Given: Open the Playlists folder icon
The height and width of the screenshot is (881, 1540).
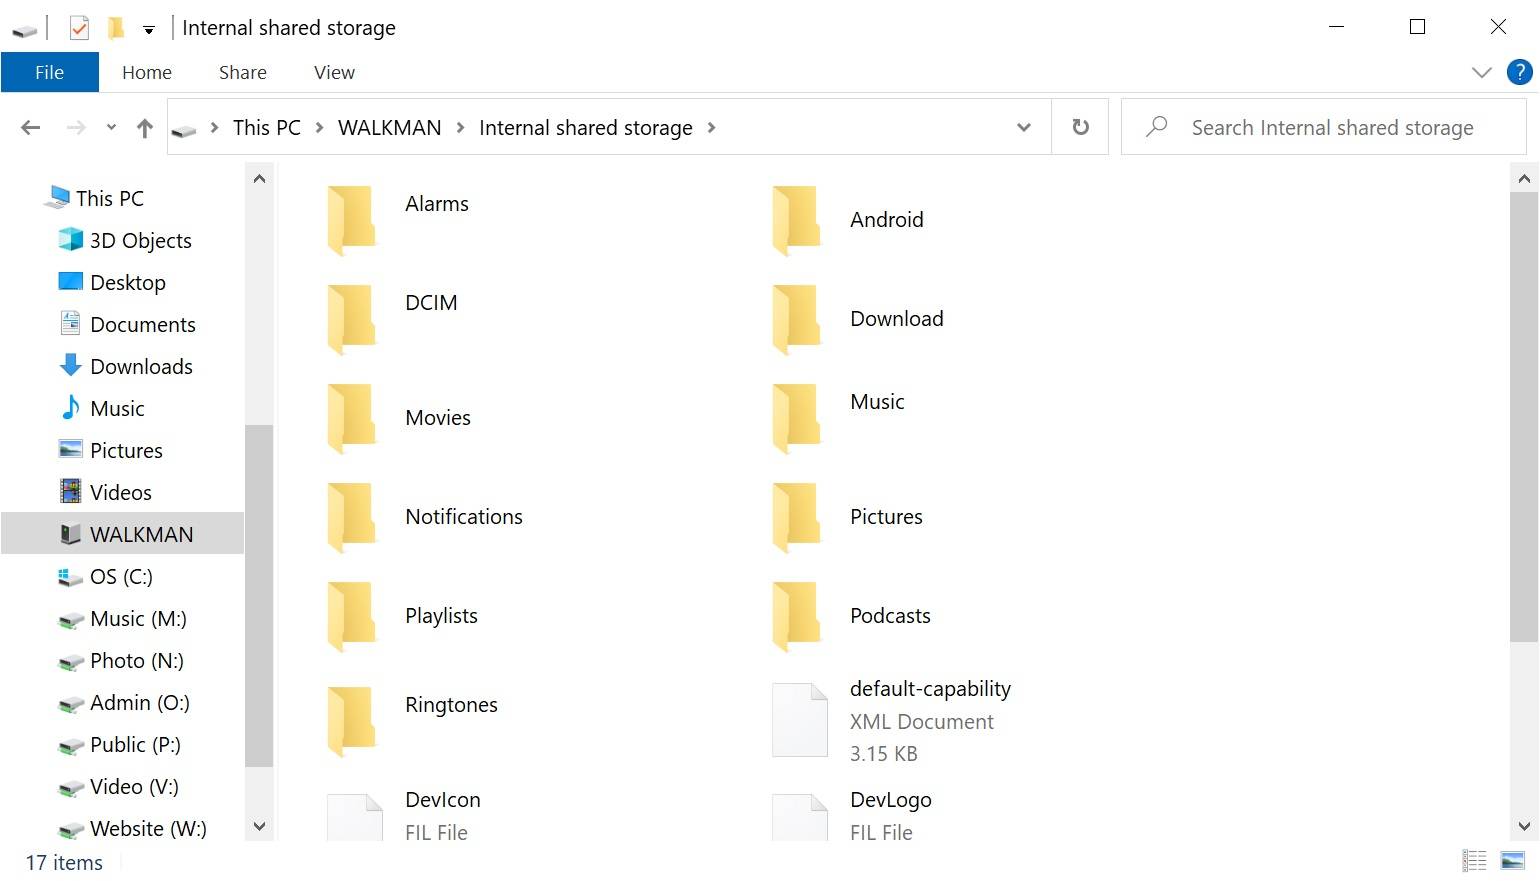Looking at the screenshot, I should point(352,616).
